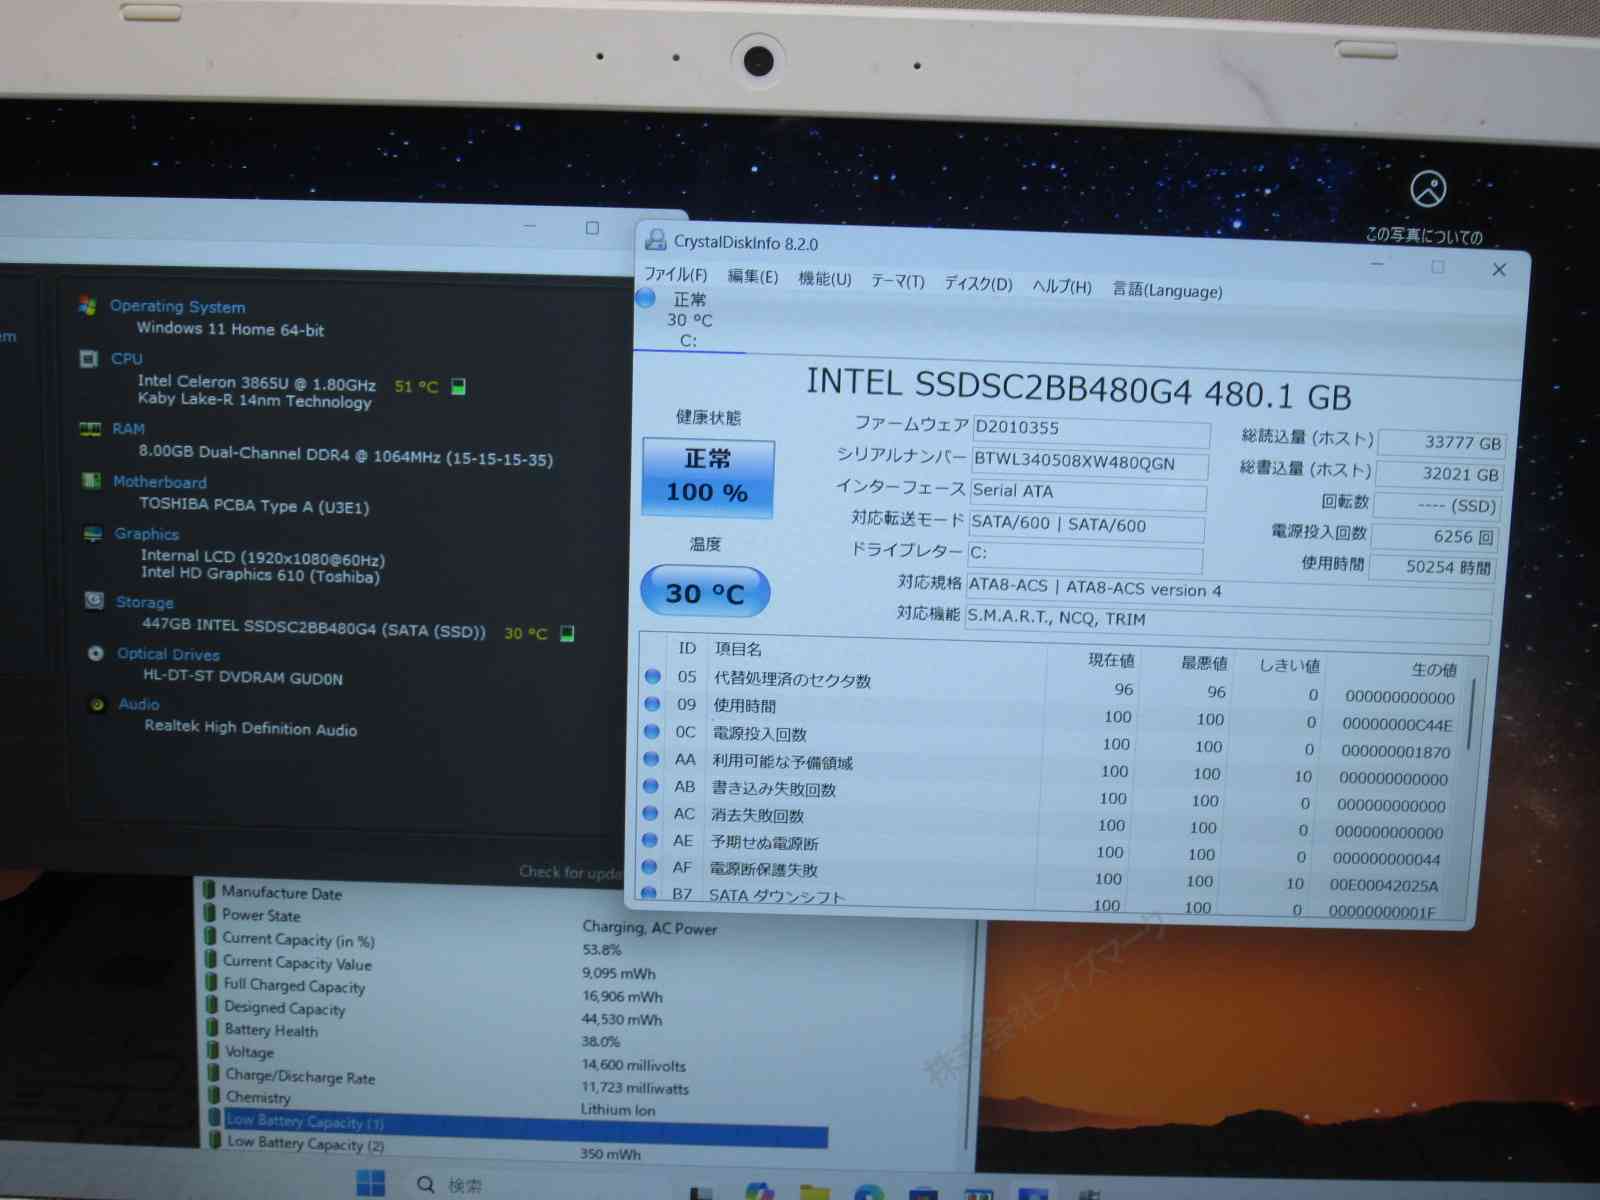Click the interface field showing Serial ATA

click(1088, 493)
